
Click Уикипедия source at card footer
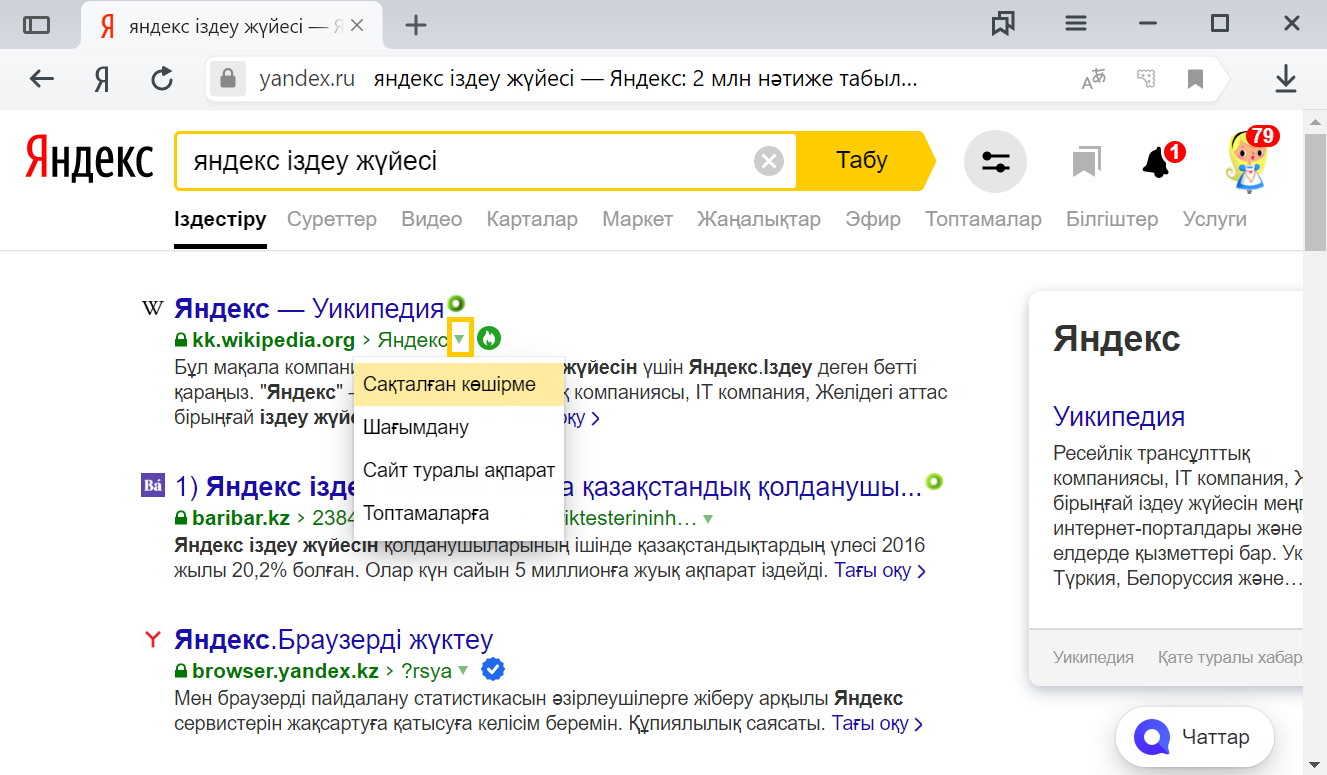pos(1093,657)
